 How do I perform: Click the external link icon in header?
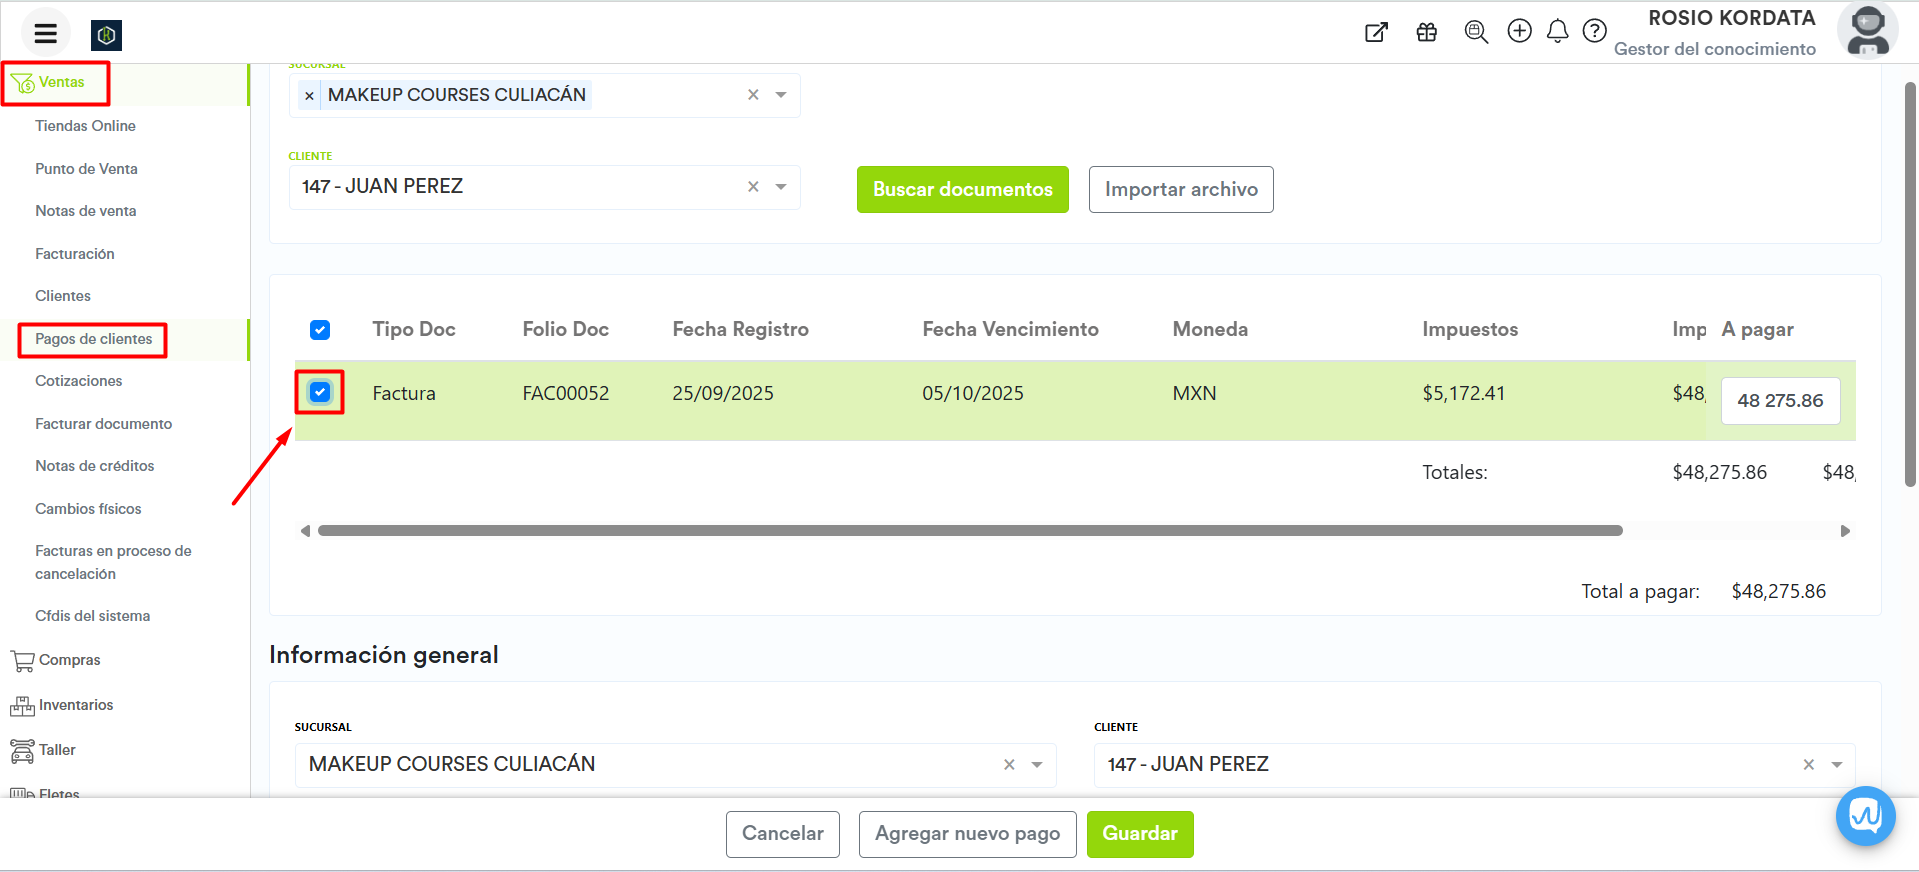coord(1376,32)
